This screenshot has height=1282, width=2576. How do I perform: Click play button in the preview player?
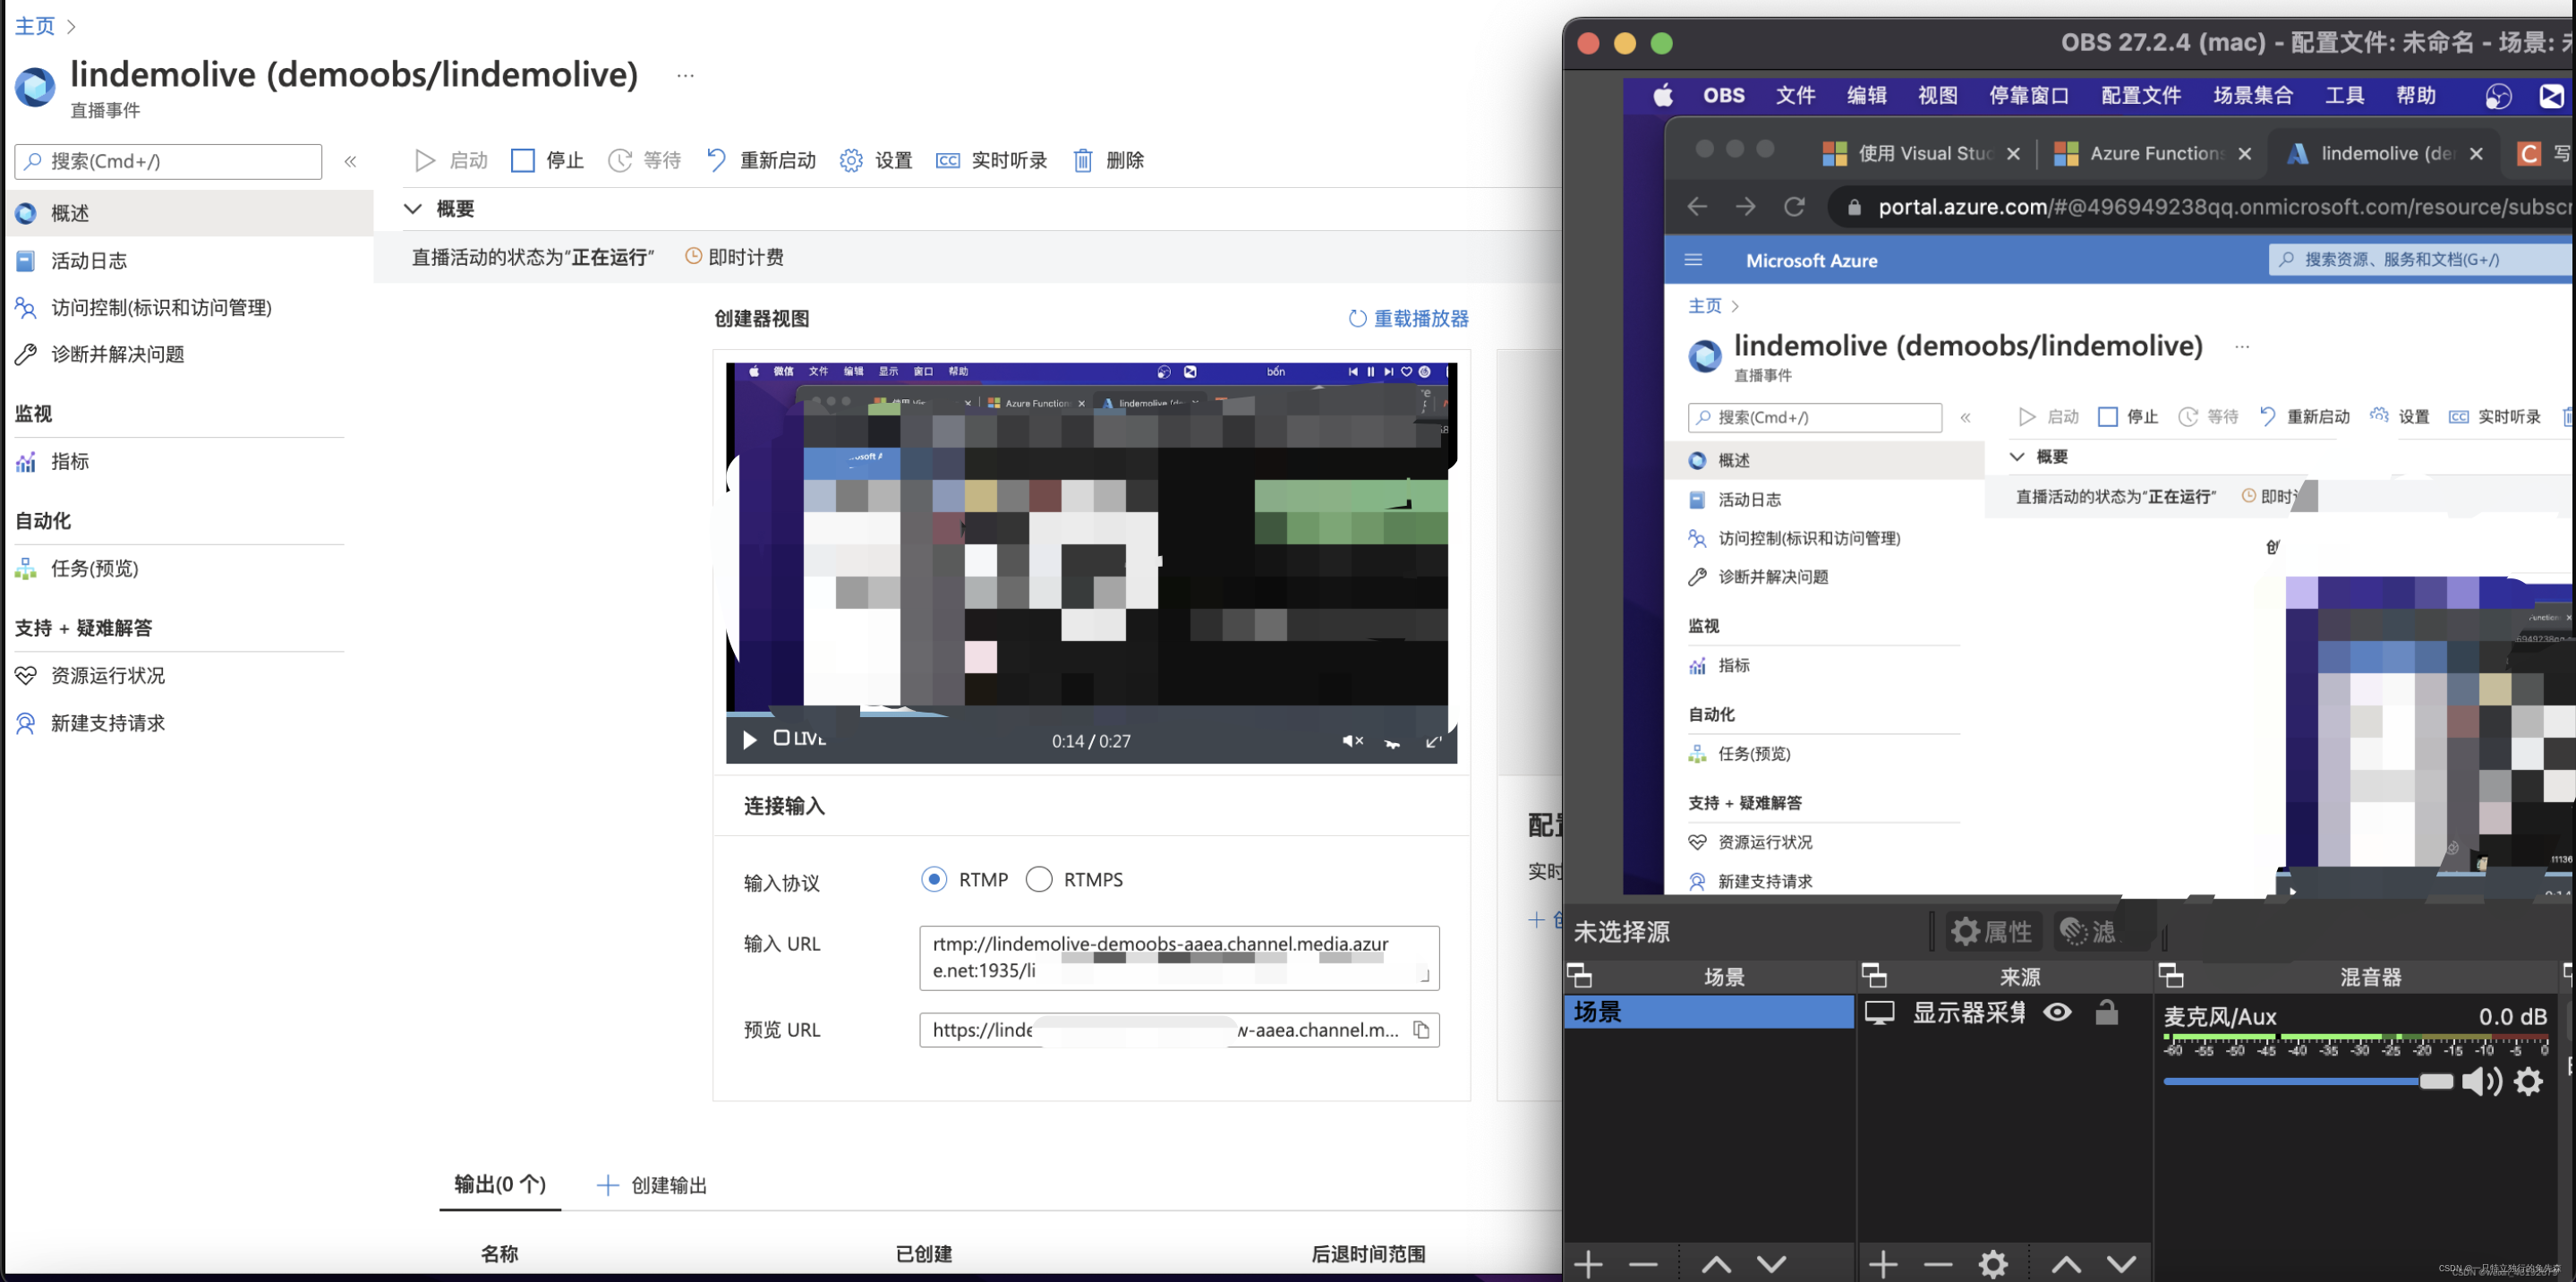pyautogui.click(x=749, y=740)
